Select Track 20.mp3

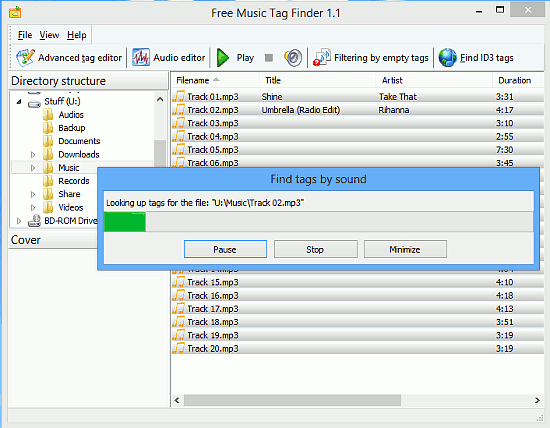tap(358, 348)
